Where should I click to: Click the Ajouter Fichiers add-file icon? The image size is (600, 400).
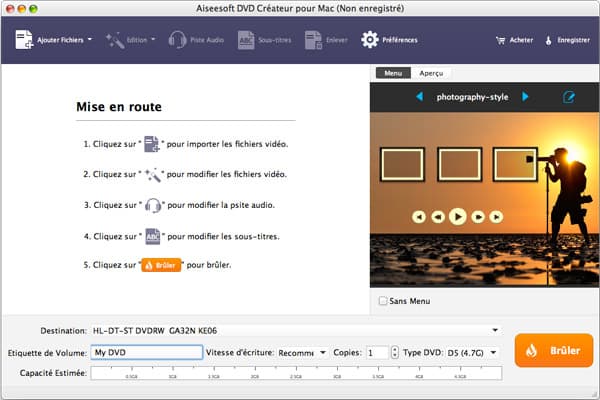(24, 40)
